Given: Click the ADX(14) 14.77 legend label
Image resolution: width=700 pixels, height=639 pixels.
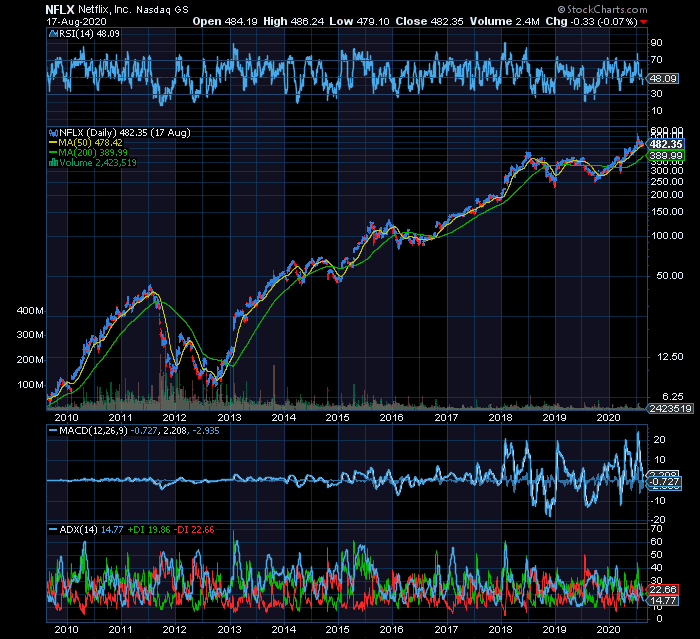Looking at the screenshot, I should pyautogui.click(x=91, y=530).
